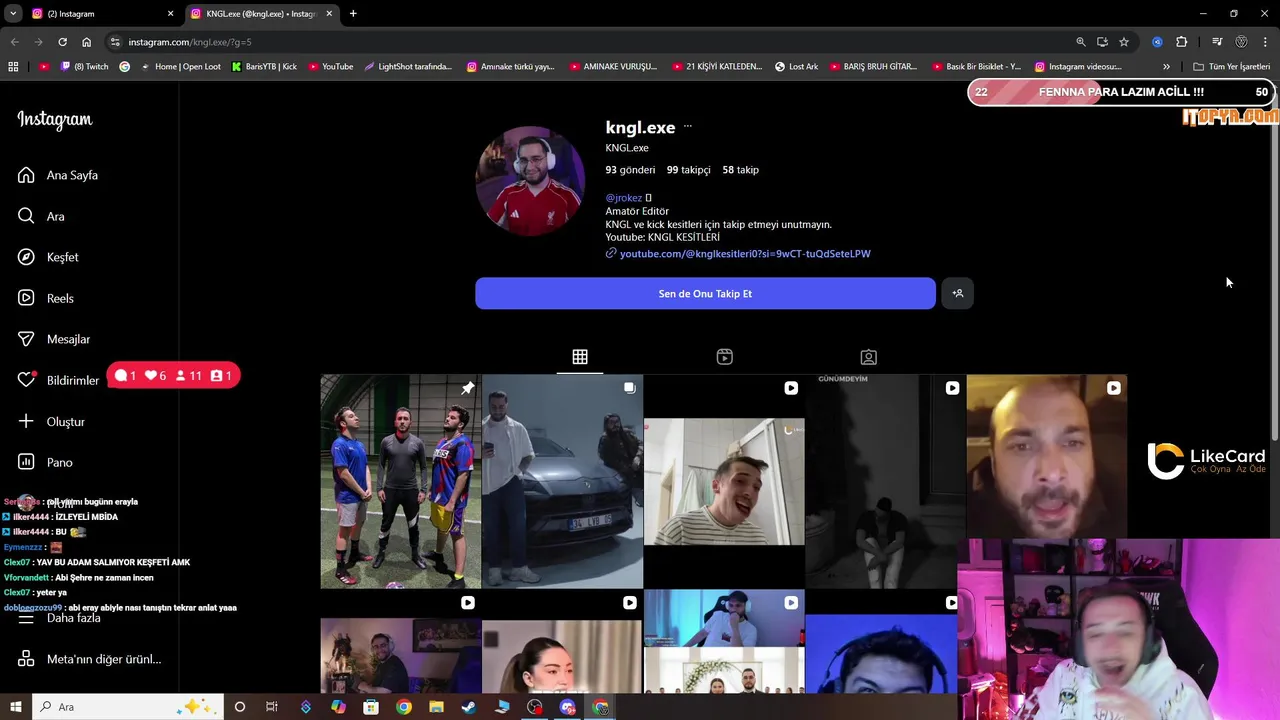Open Tüm Yer İşaretleri folder
The width and height of the screenshot is (1280, 720).
click(x=1232, y=67)
